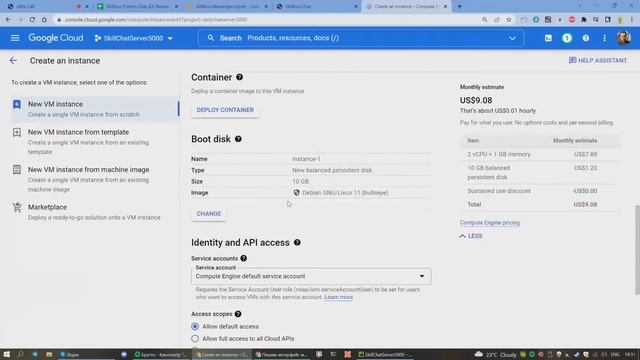The image size is (640, 360).
Task: Activate Cloud Shell terminal icon
Action: click(548, 38)
